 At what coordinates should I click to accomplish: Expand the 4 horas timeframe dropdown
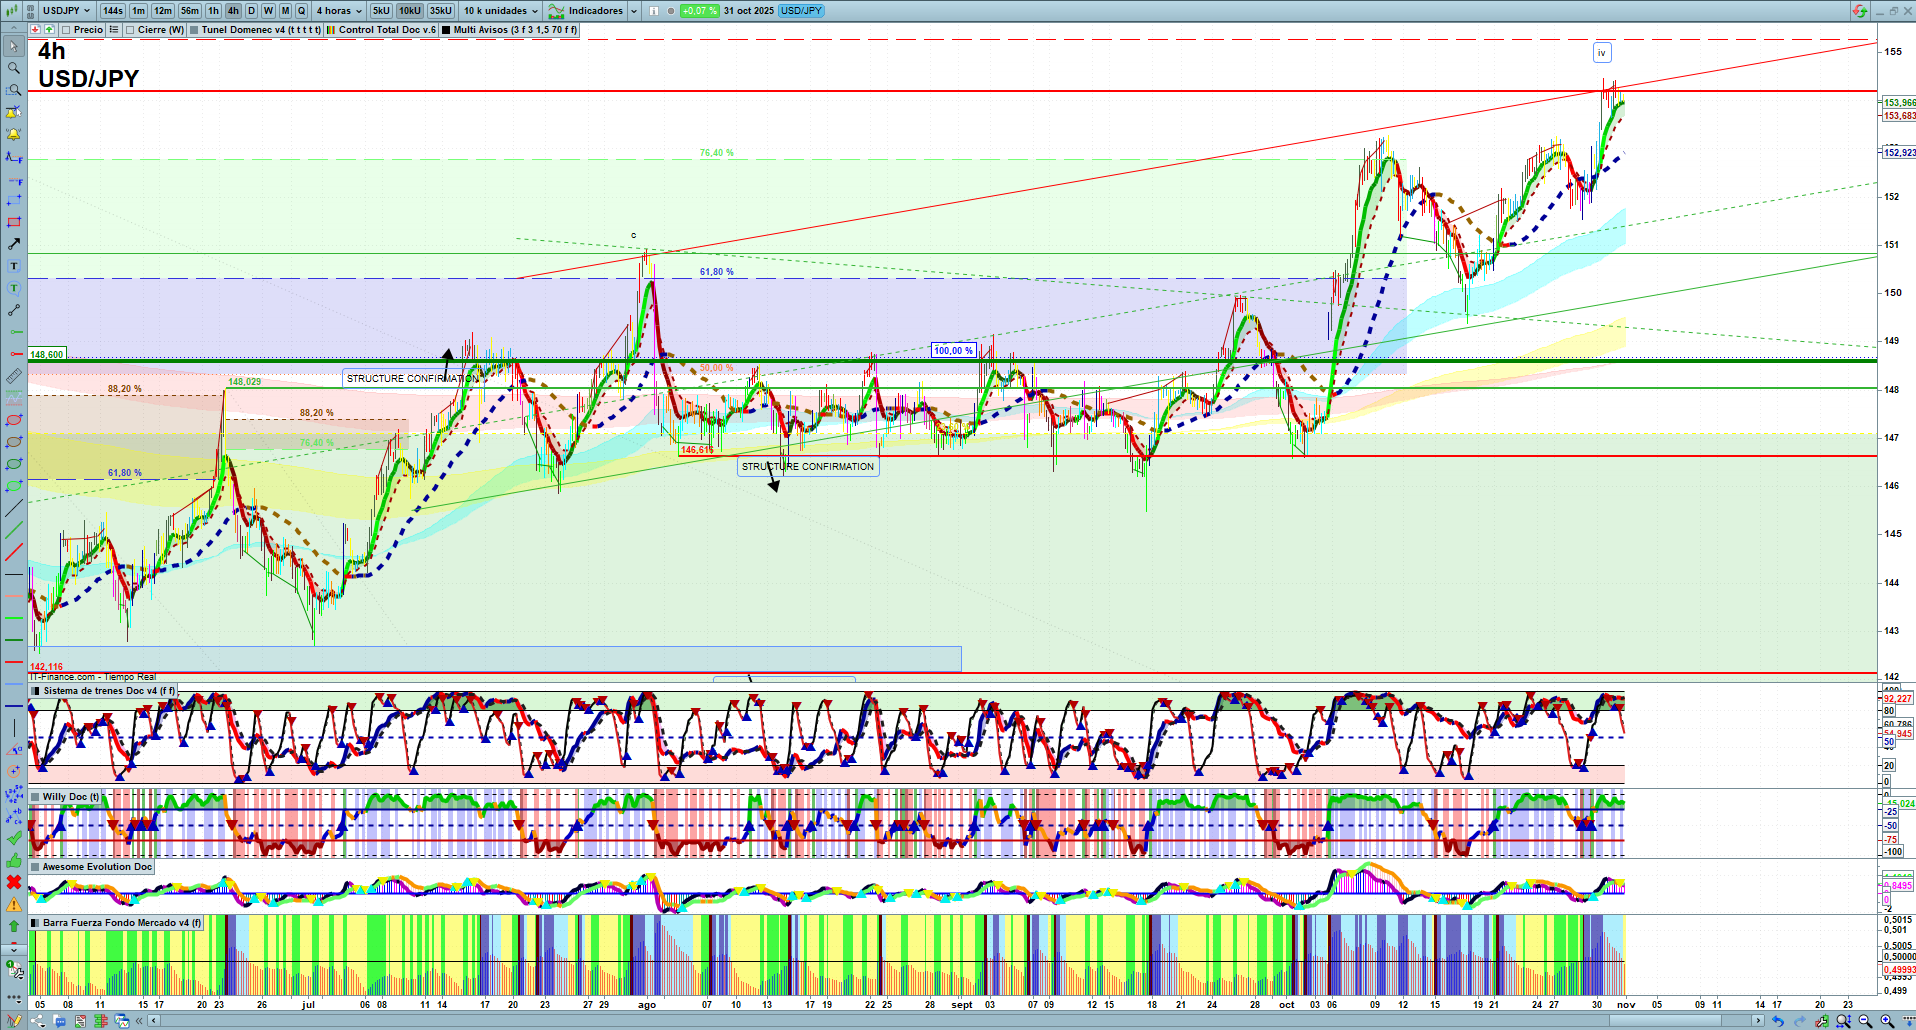[x=339, y=11]
